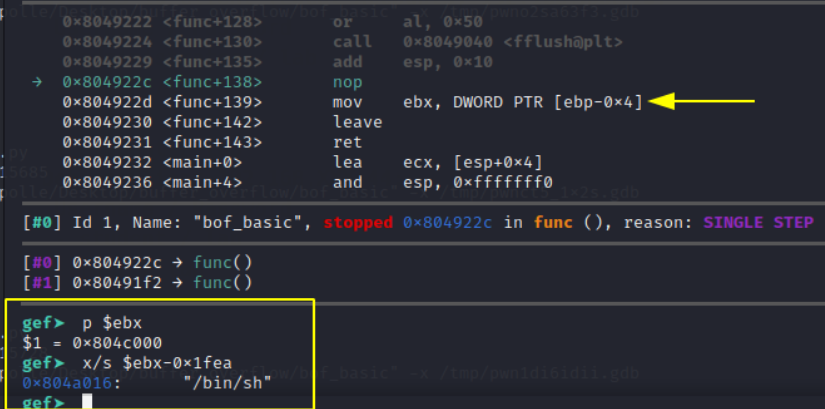Click the red stopped status text
Image resolution: width=825 pixels, height=409 pixels.
tap(358, 223)
